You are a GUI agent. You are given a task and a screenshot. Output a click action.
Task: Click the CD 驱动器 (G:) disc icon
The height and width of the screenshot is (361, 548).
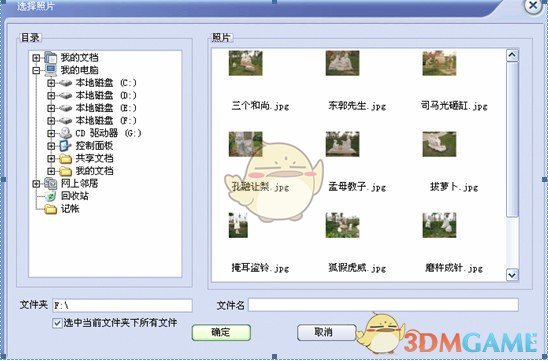65,133
